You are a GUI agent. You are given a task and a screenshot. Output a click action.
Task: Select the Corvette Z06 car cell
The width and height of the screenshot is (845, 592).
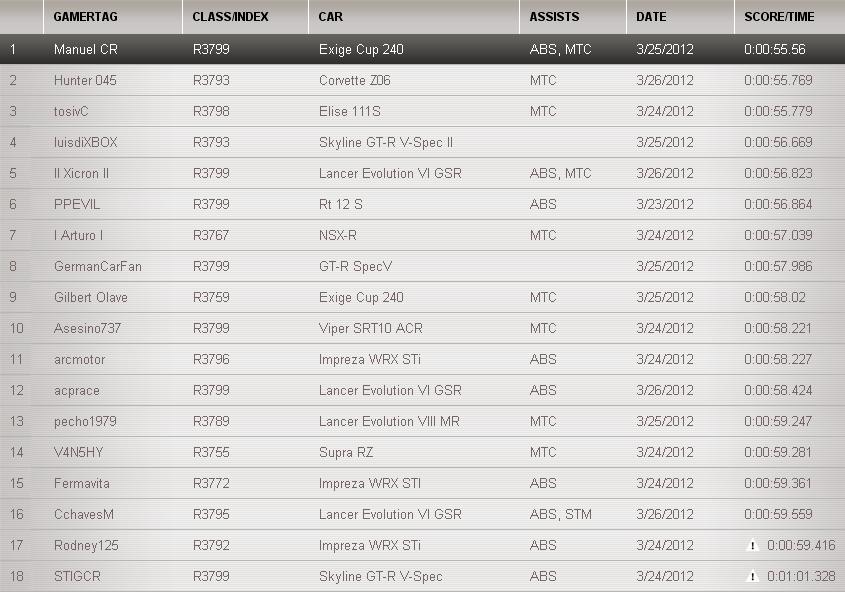(353, 80)
